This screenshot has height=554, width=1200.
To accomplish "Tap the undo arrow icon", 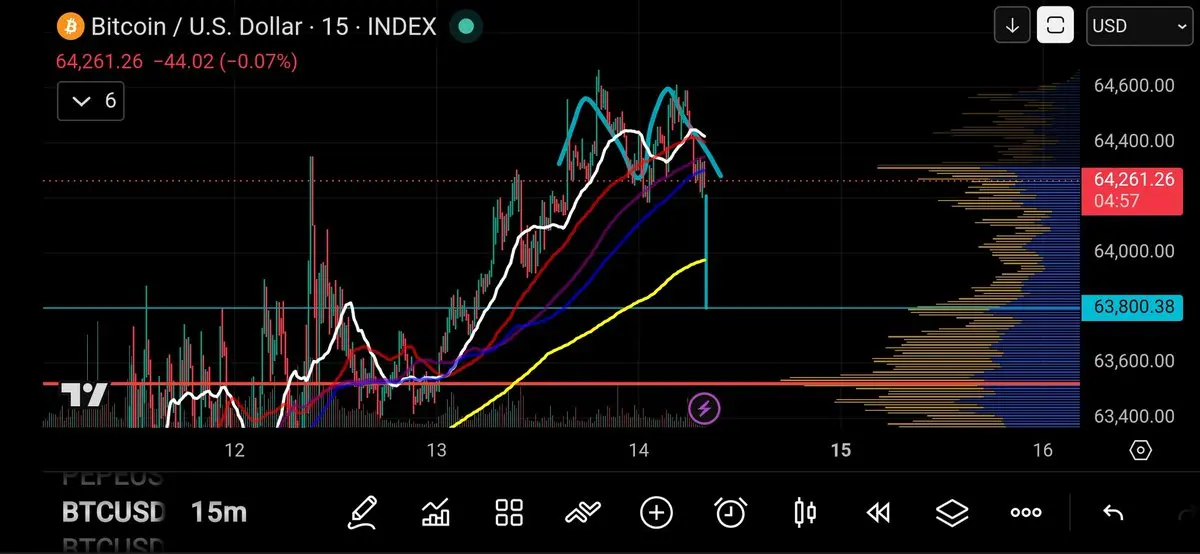I will click(1113, 513).
